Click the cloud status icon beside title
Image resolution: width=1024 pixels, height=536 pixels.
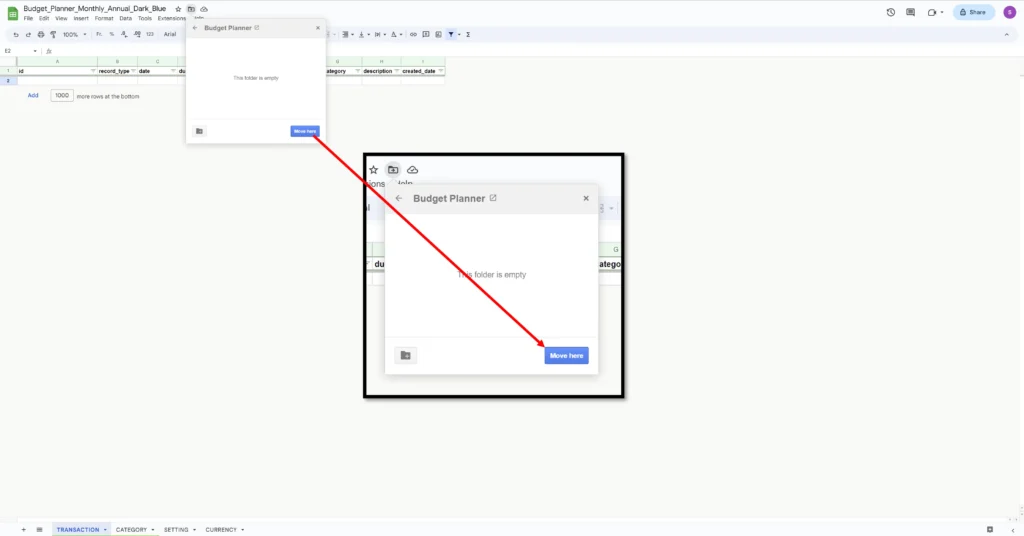204,9
